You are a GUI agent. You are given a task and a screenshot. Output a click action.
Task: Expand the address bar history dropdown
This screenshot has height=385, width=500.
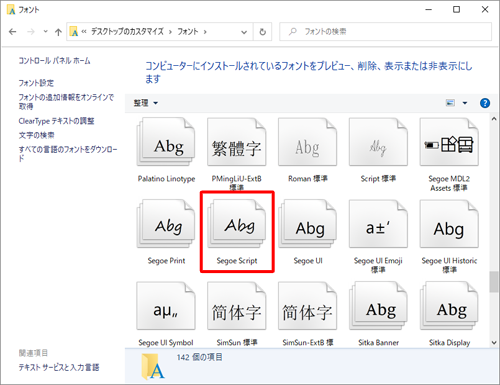coord(244,32)
